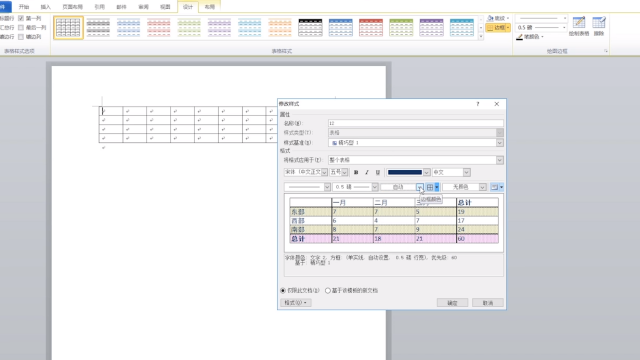Image resolution: width=640 pixels, height=360 pixels.
Task: Select 'New documents based on template' option
Action: coord(328,291)
